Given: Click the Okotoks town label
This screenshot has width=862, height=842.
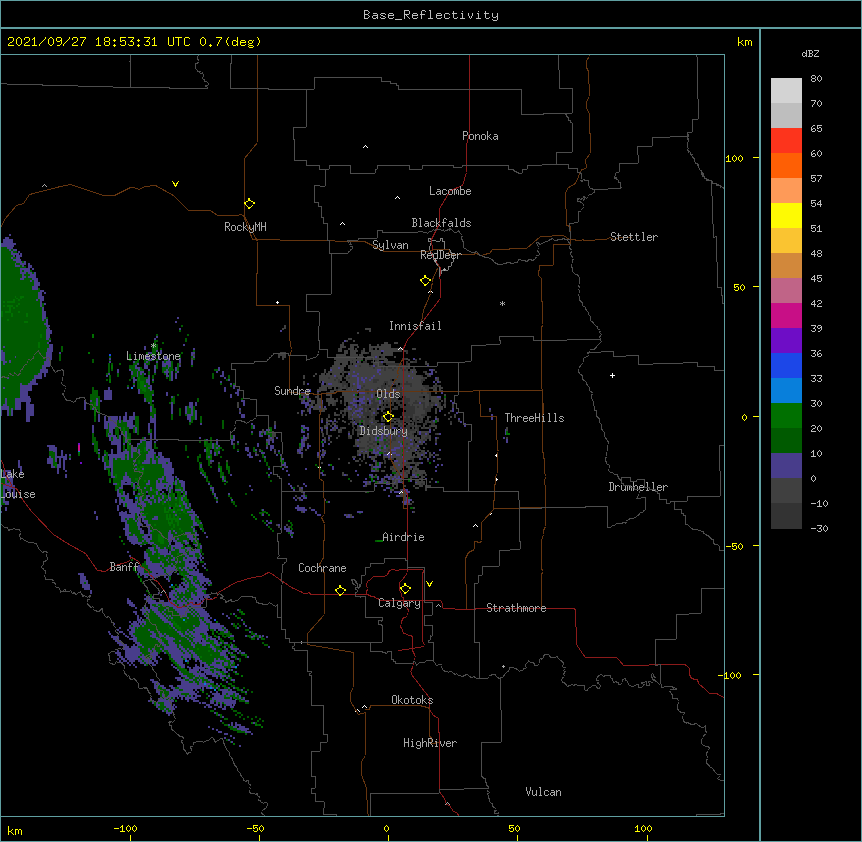Looking at the screenshot, I should click(412, 700).
